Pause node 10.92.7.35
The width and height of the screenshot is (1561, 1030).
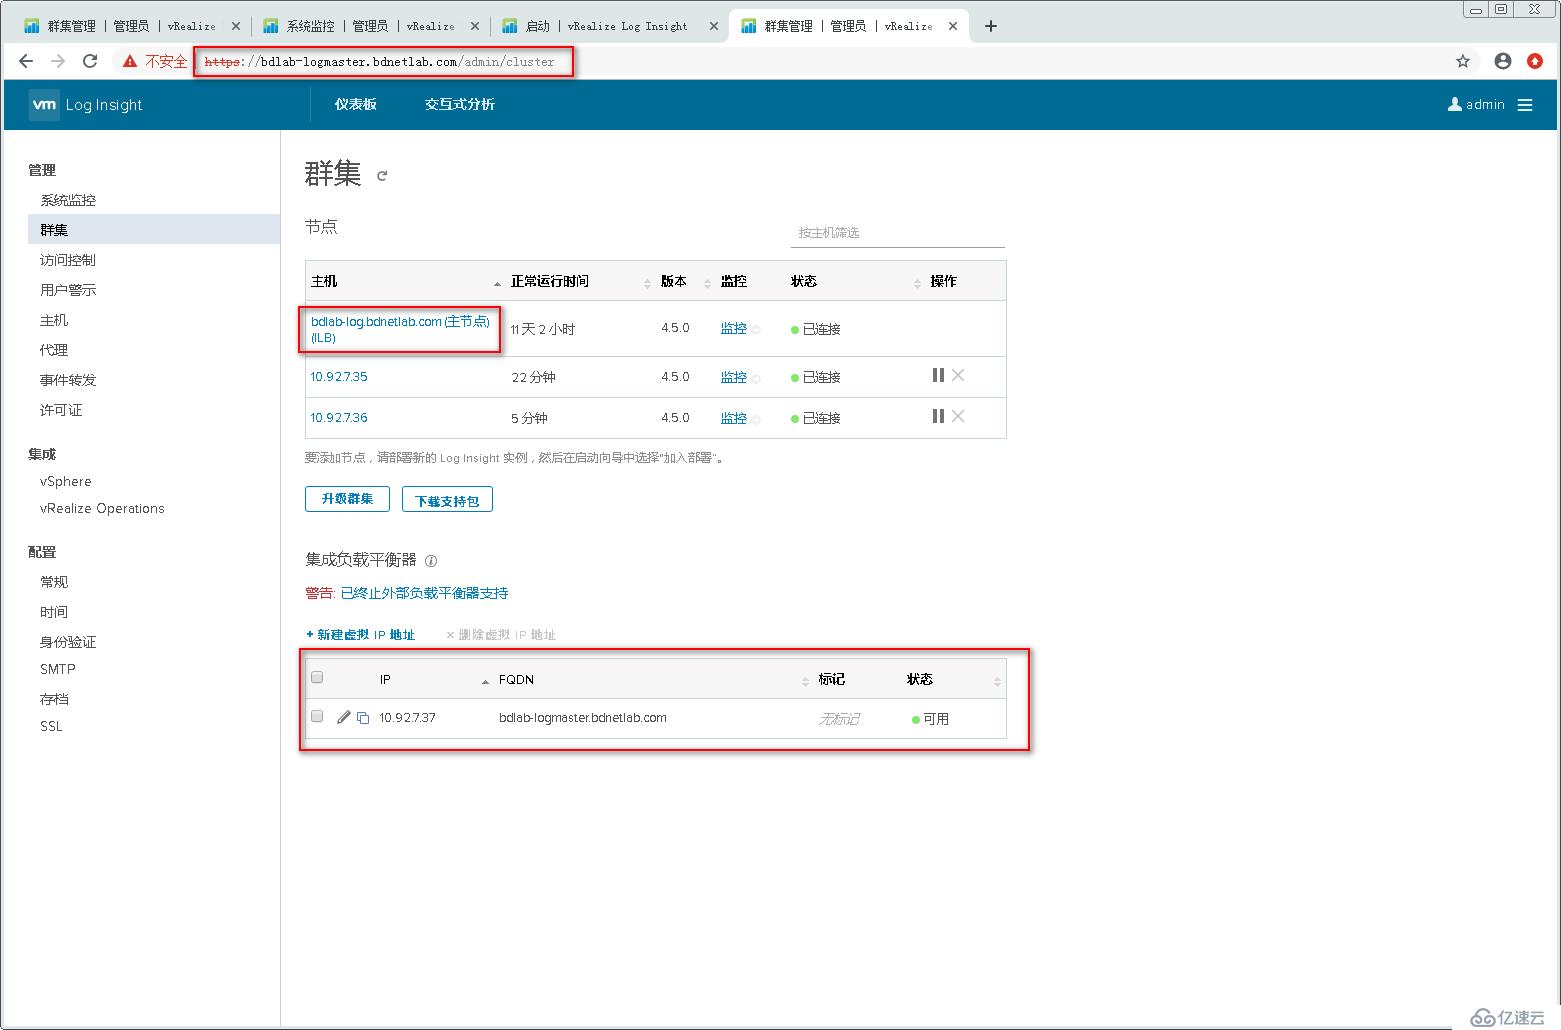[938, 375]
